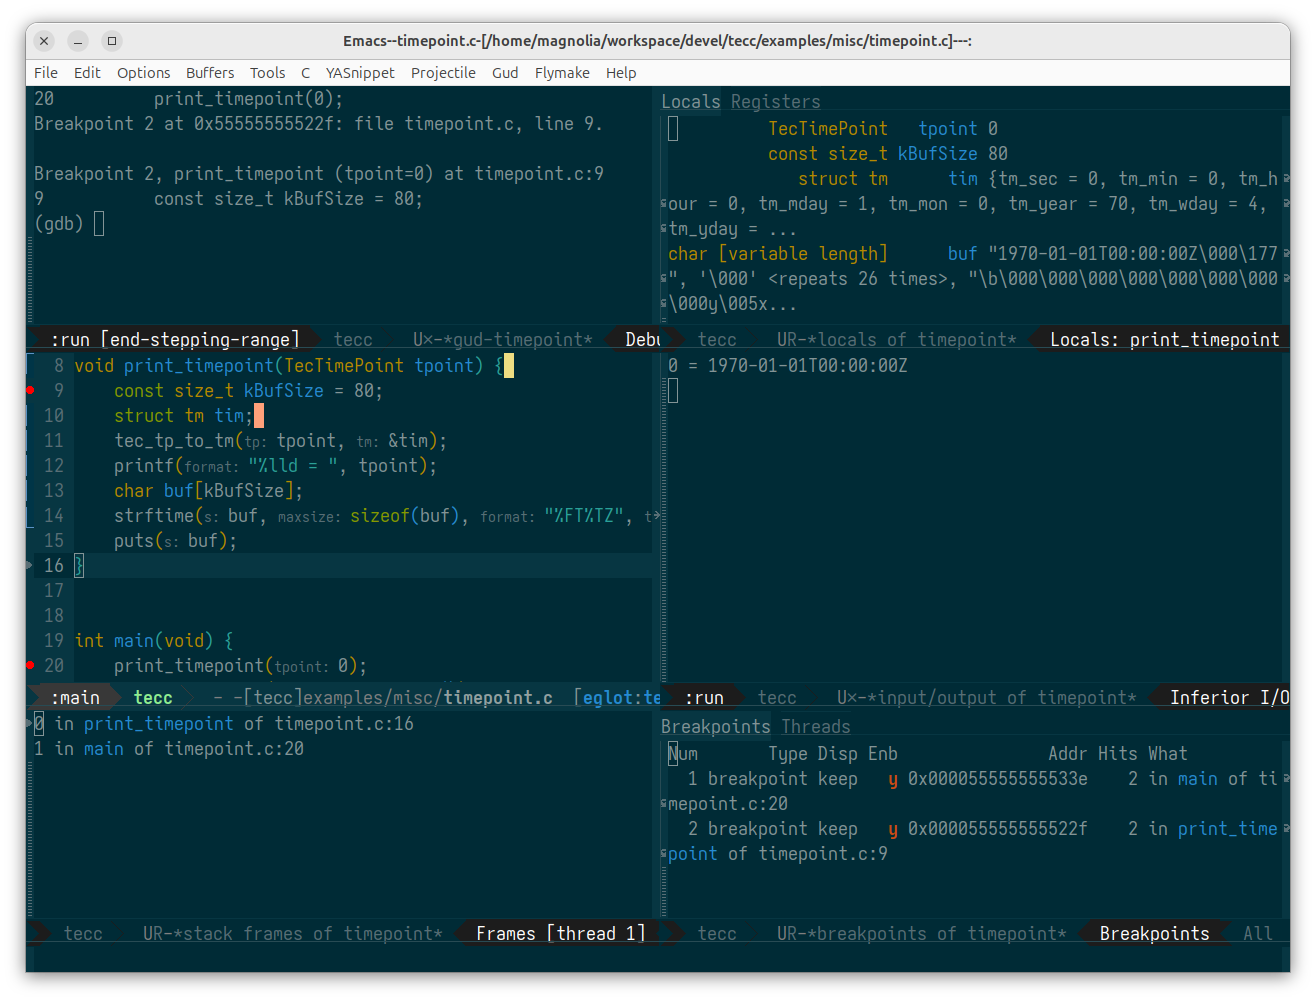Click the red breakpoint dot on line 9
The height and width of the screenshot is (1001, 1316).
tap(30, 390)
